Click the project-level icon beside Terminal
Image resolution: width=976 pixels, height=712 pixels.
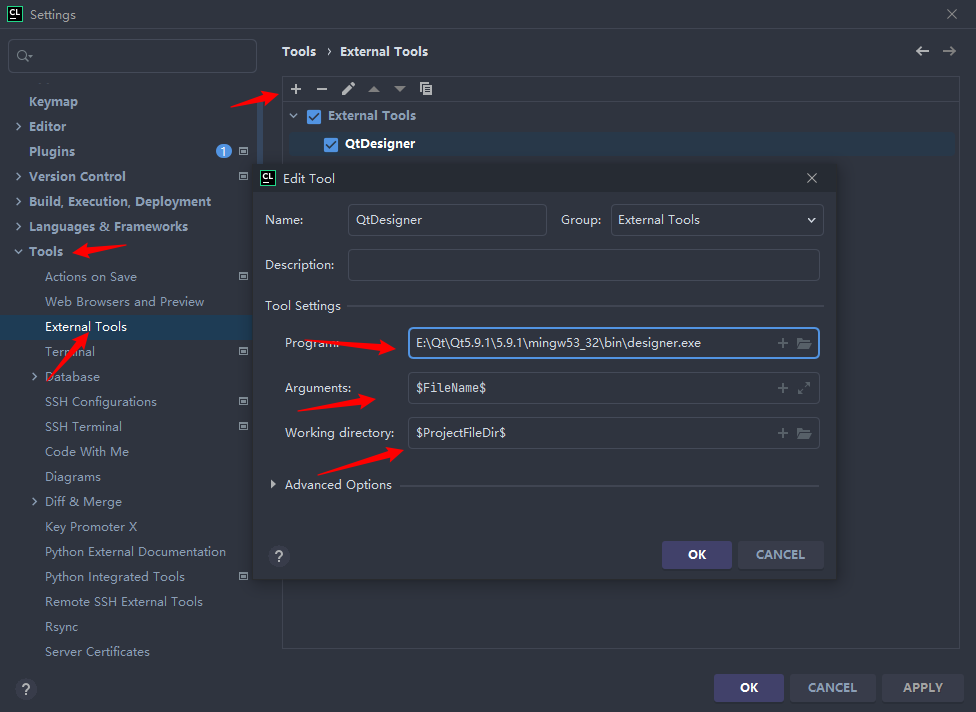(243, 351)
